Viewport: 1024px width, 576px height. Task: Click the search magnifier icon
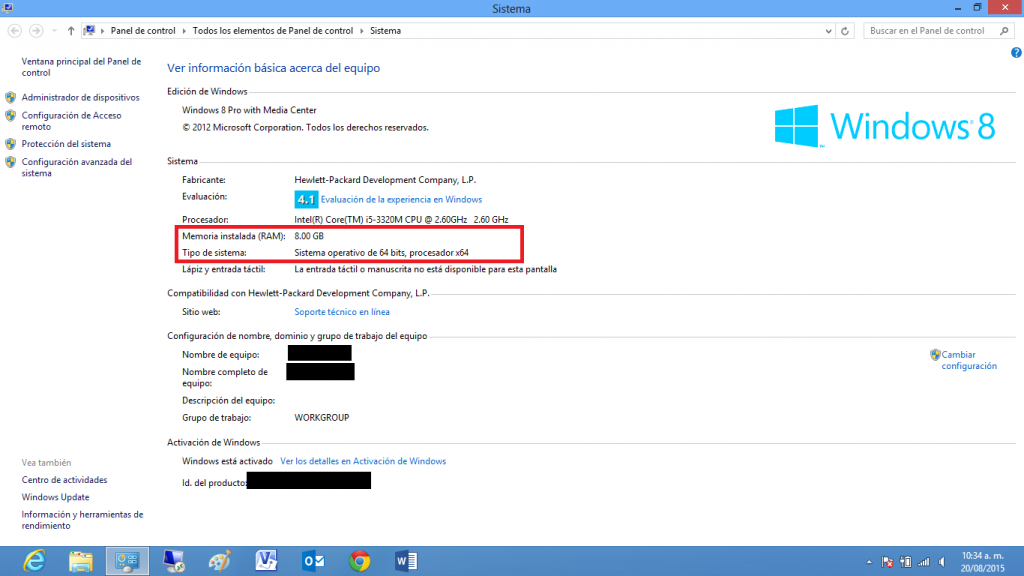1004,31
